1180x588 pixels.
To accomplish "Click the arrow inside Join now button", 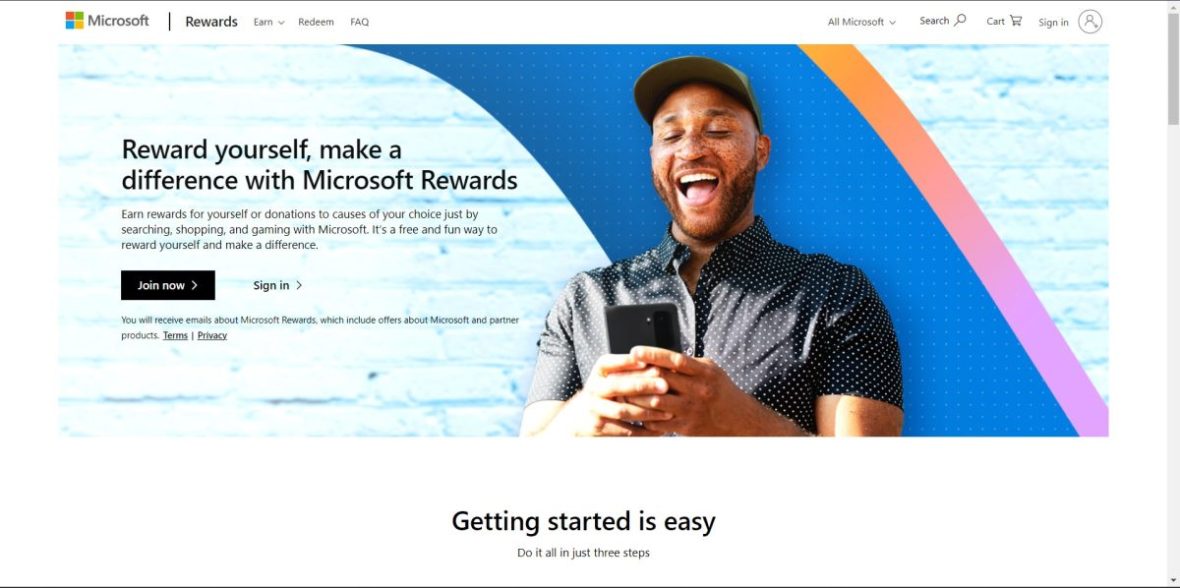I will [194, 285].
